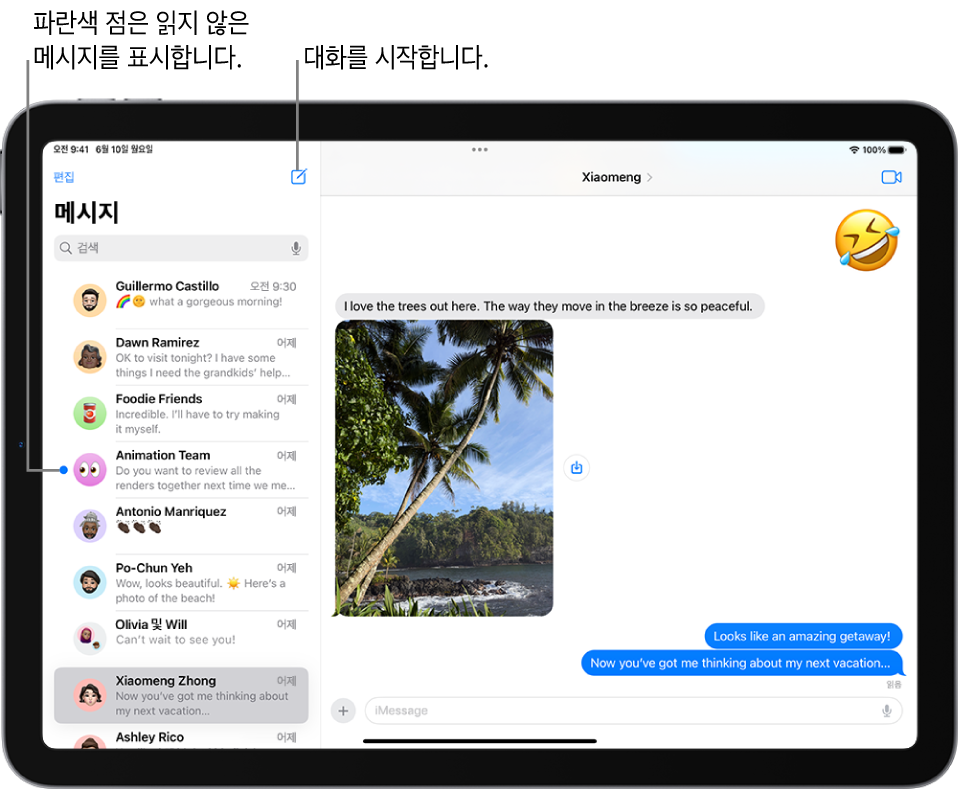Screen dimensions: 960x790
Task: Tap 'Looks like an amazing getaway!' bubble
Action: 803,636
